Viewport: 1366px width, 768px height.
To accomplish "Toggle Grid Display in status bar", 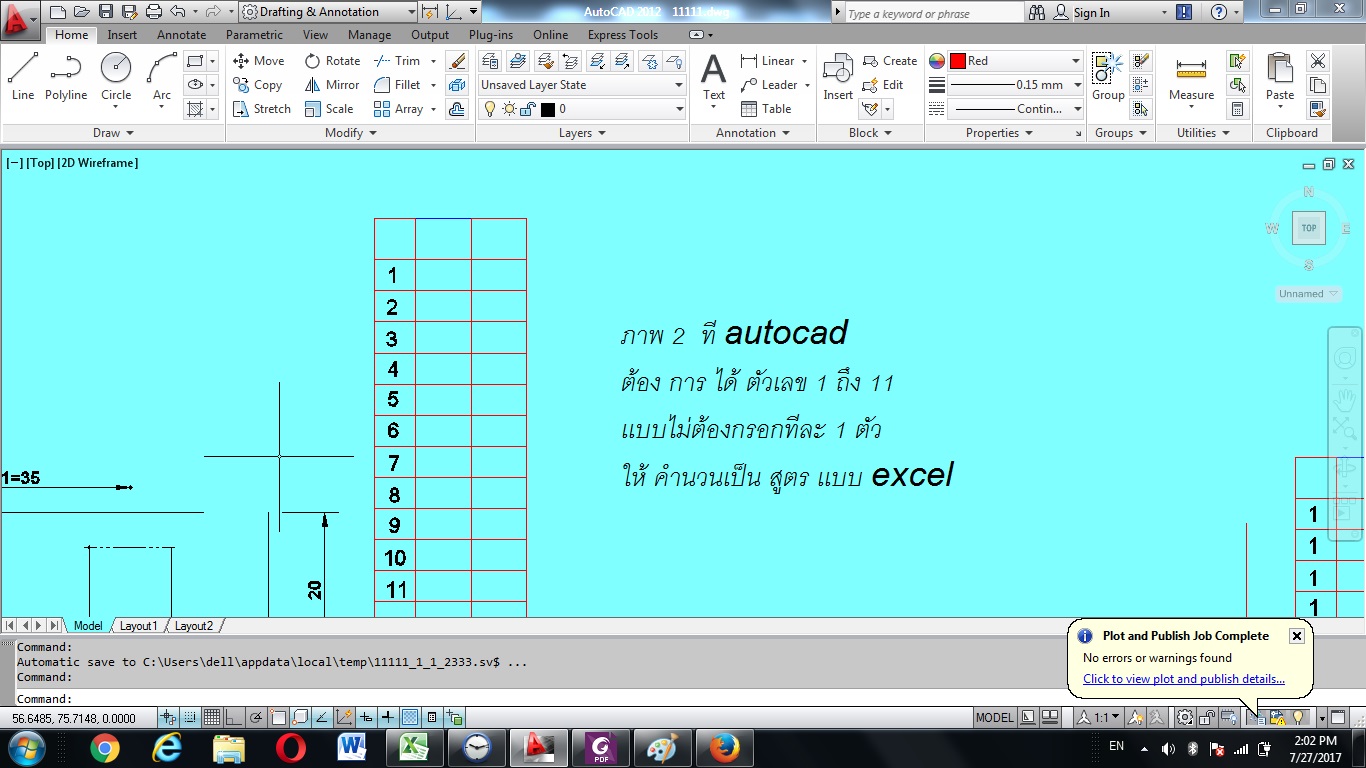I will coord(212,717).
